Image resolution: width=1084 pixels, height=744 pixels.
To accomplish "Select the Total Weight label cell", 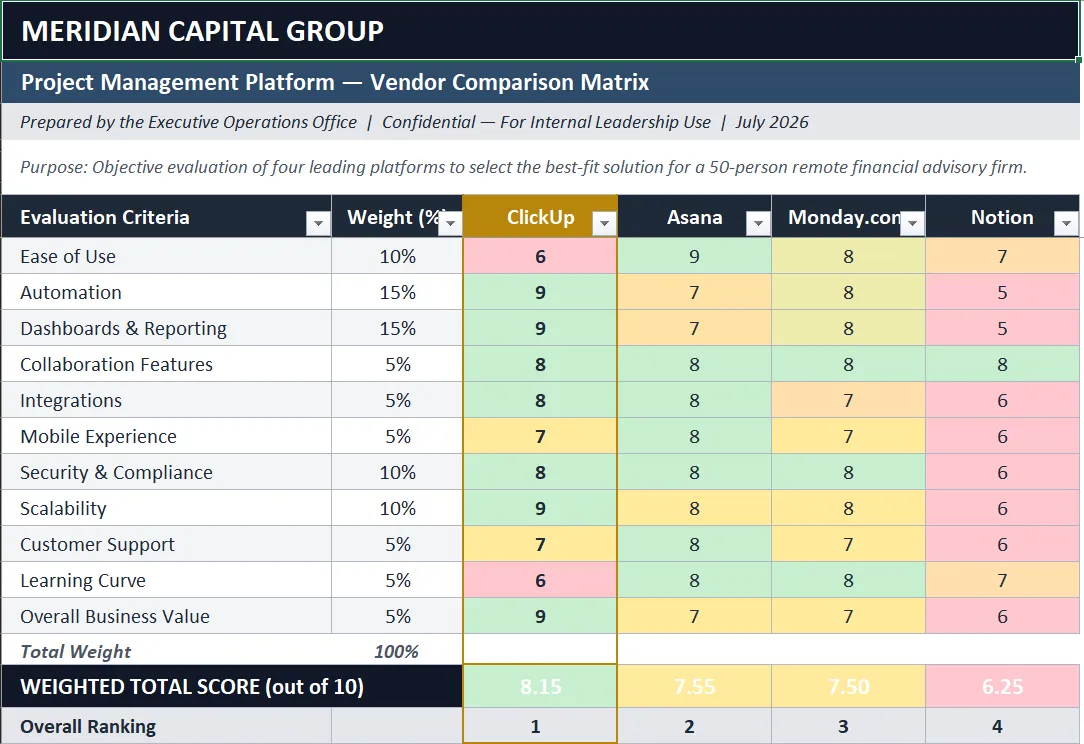I will click(167, 651).
